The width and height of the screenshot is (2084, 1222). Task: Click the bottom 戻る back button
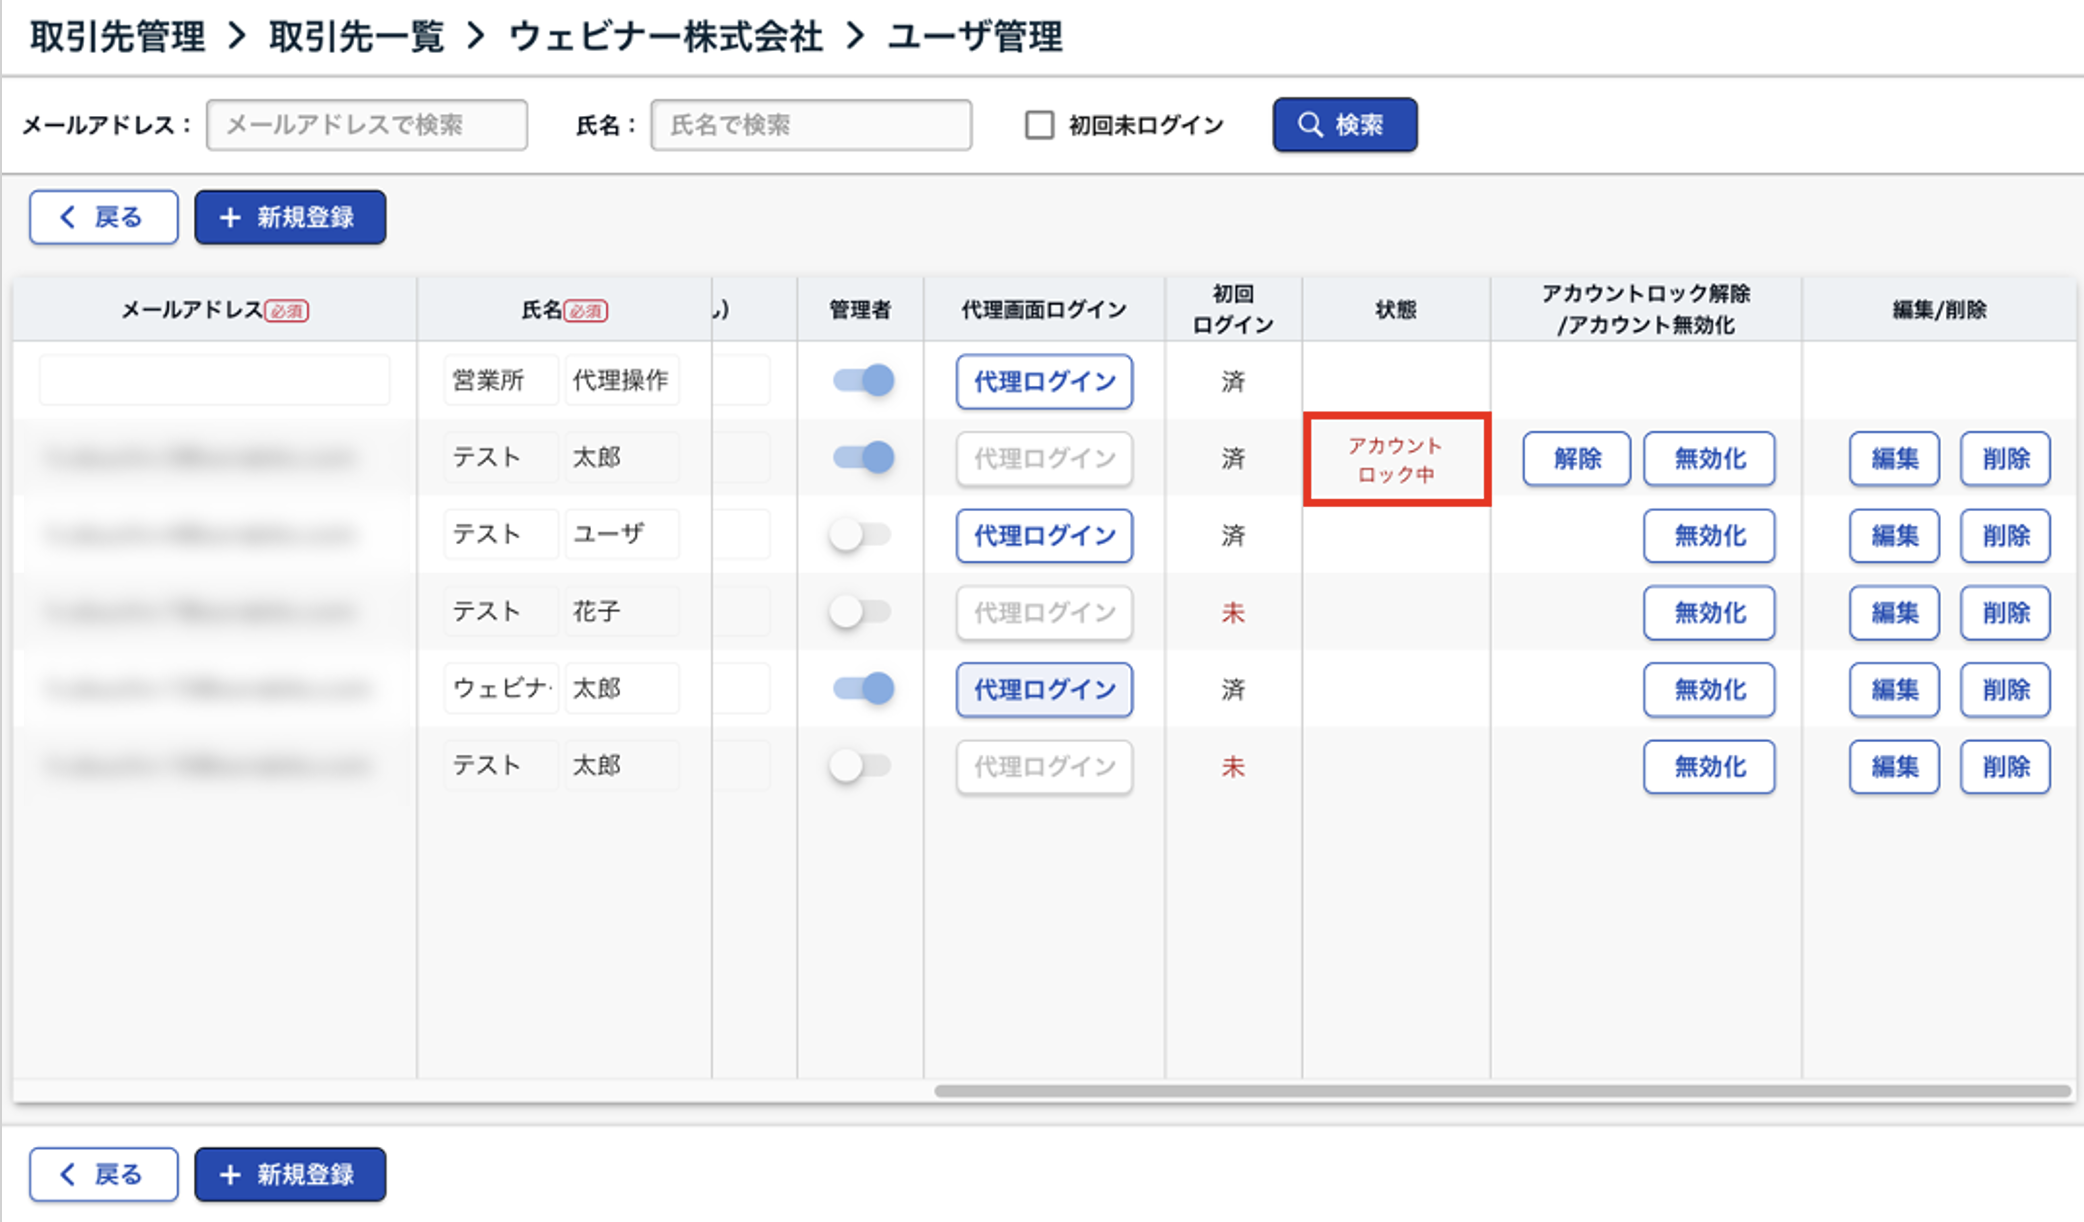pos(104,1174)
